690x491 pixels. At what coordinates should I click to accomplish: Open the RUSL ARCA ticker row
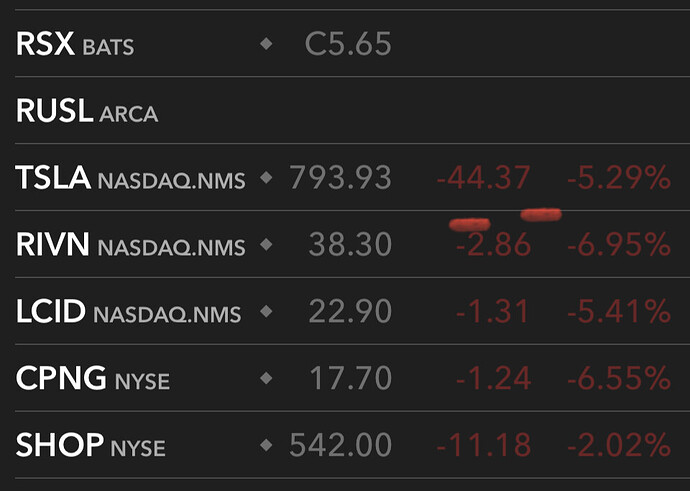(352, 110)
